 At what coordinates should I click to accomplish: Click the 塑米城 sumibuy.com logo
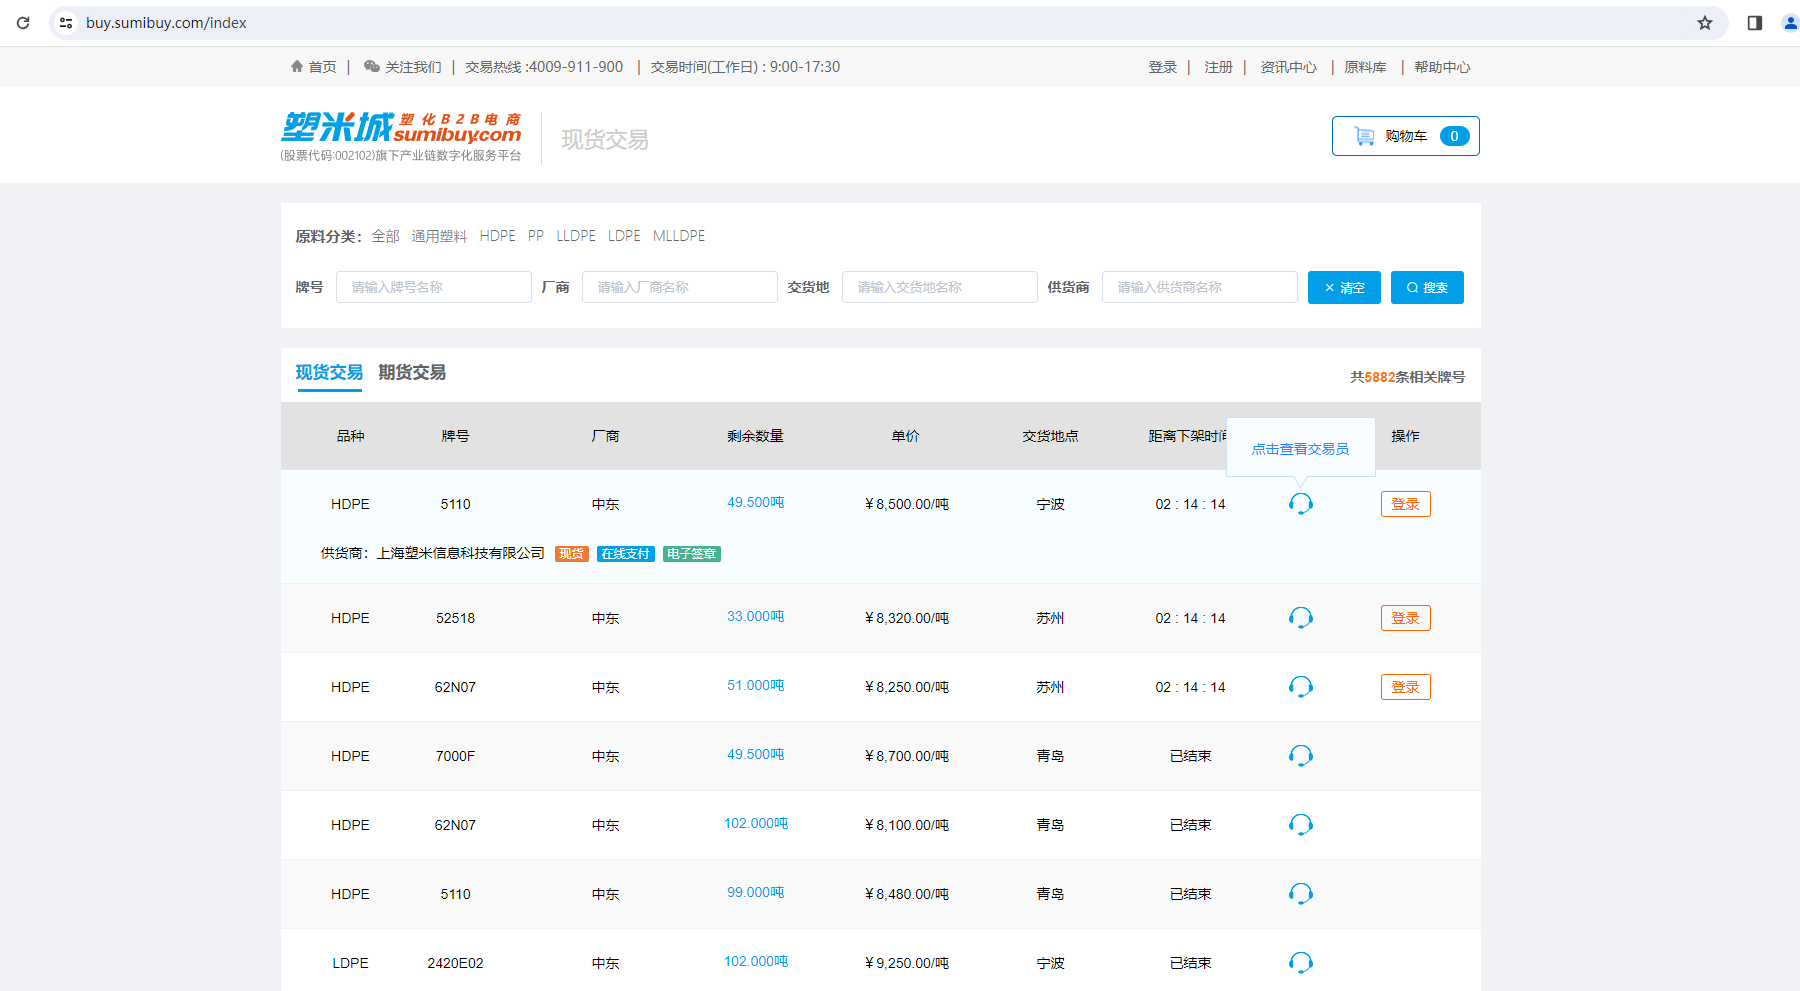click(401, 137)
